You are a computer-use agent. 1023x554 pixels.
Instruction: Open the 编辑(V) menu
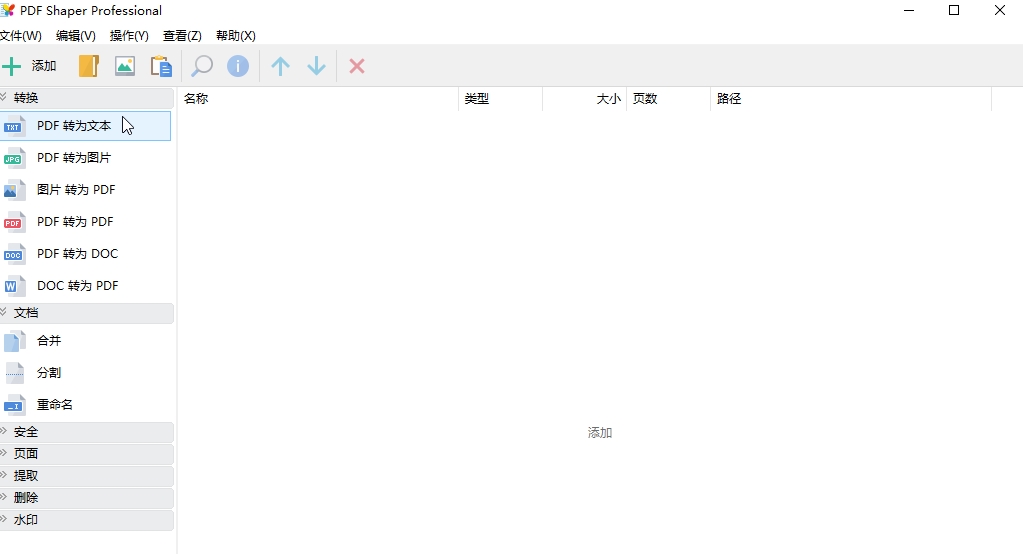76,36
